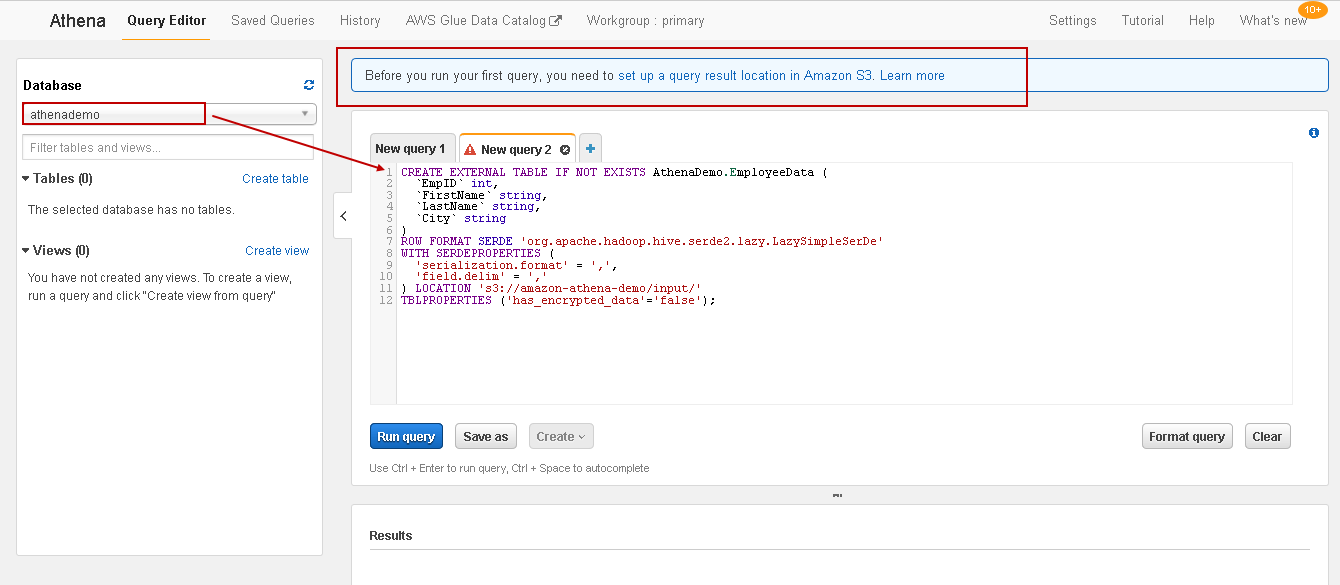Click the Format query button
1340x585 pixels.
point(1187,436)
